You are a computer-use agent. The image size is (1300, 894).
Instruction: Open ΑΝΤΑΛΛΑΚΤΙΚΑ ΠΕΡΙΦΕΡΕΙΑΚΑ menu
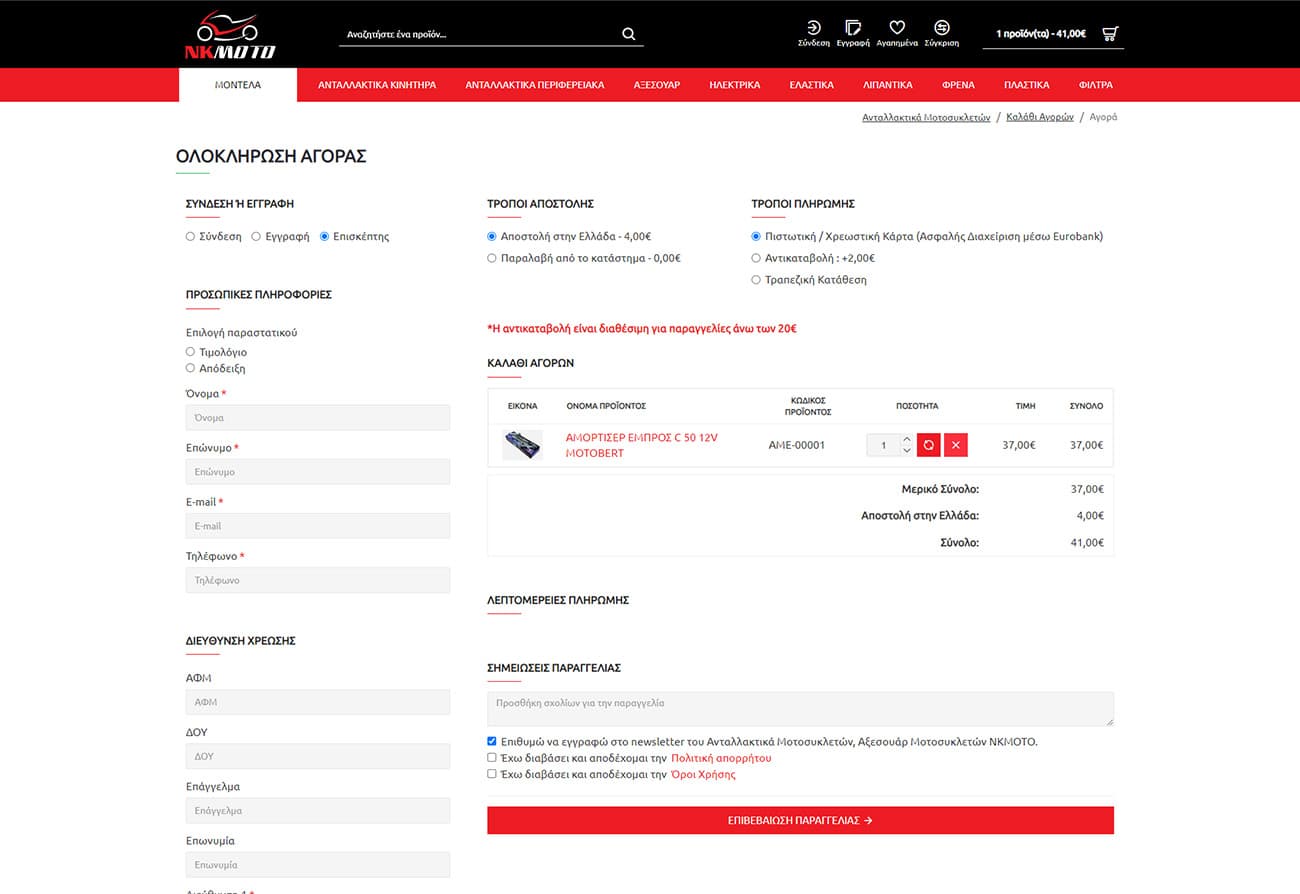click(535, 85)
